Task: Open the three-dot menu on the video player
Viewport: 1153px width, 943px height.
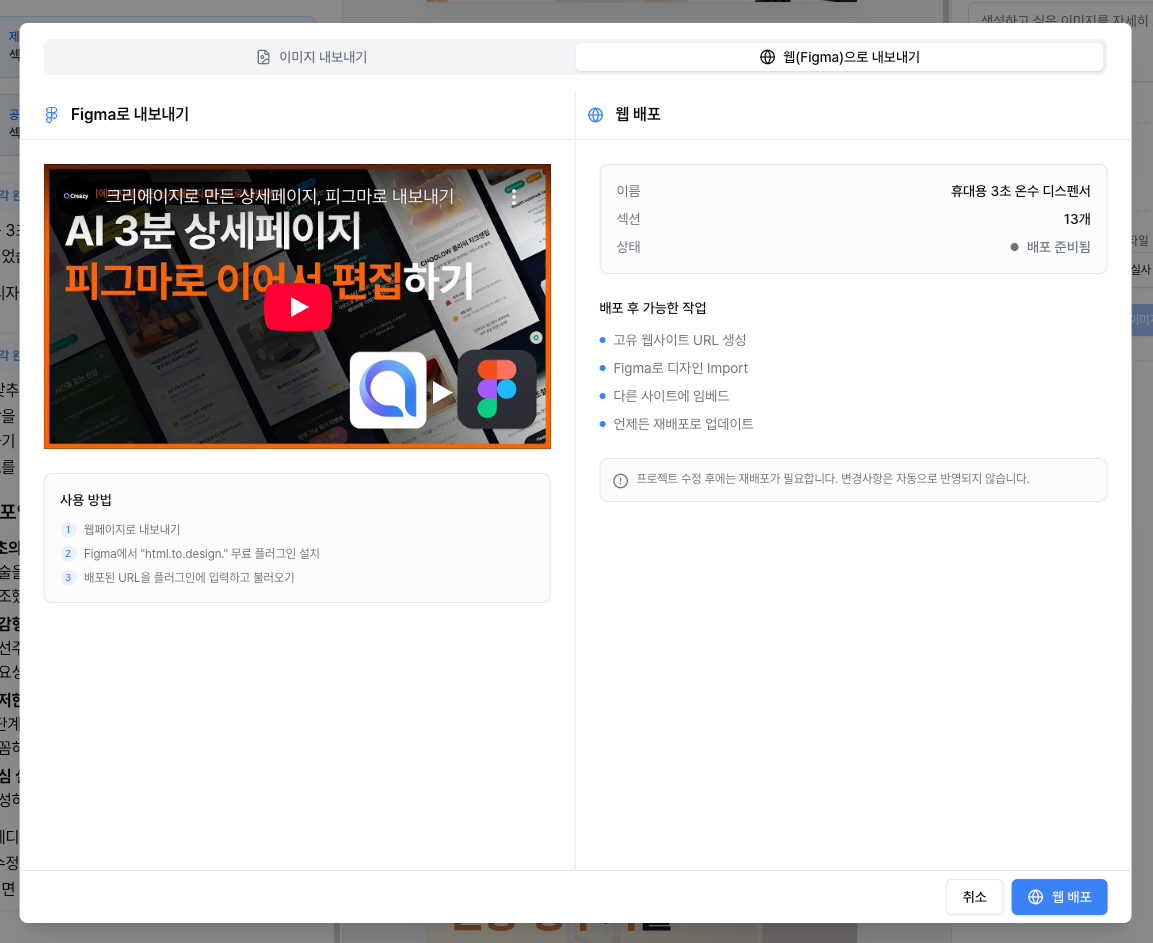Action: pyautogui.click(x=514, y=198)
